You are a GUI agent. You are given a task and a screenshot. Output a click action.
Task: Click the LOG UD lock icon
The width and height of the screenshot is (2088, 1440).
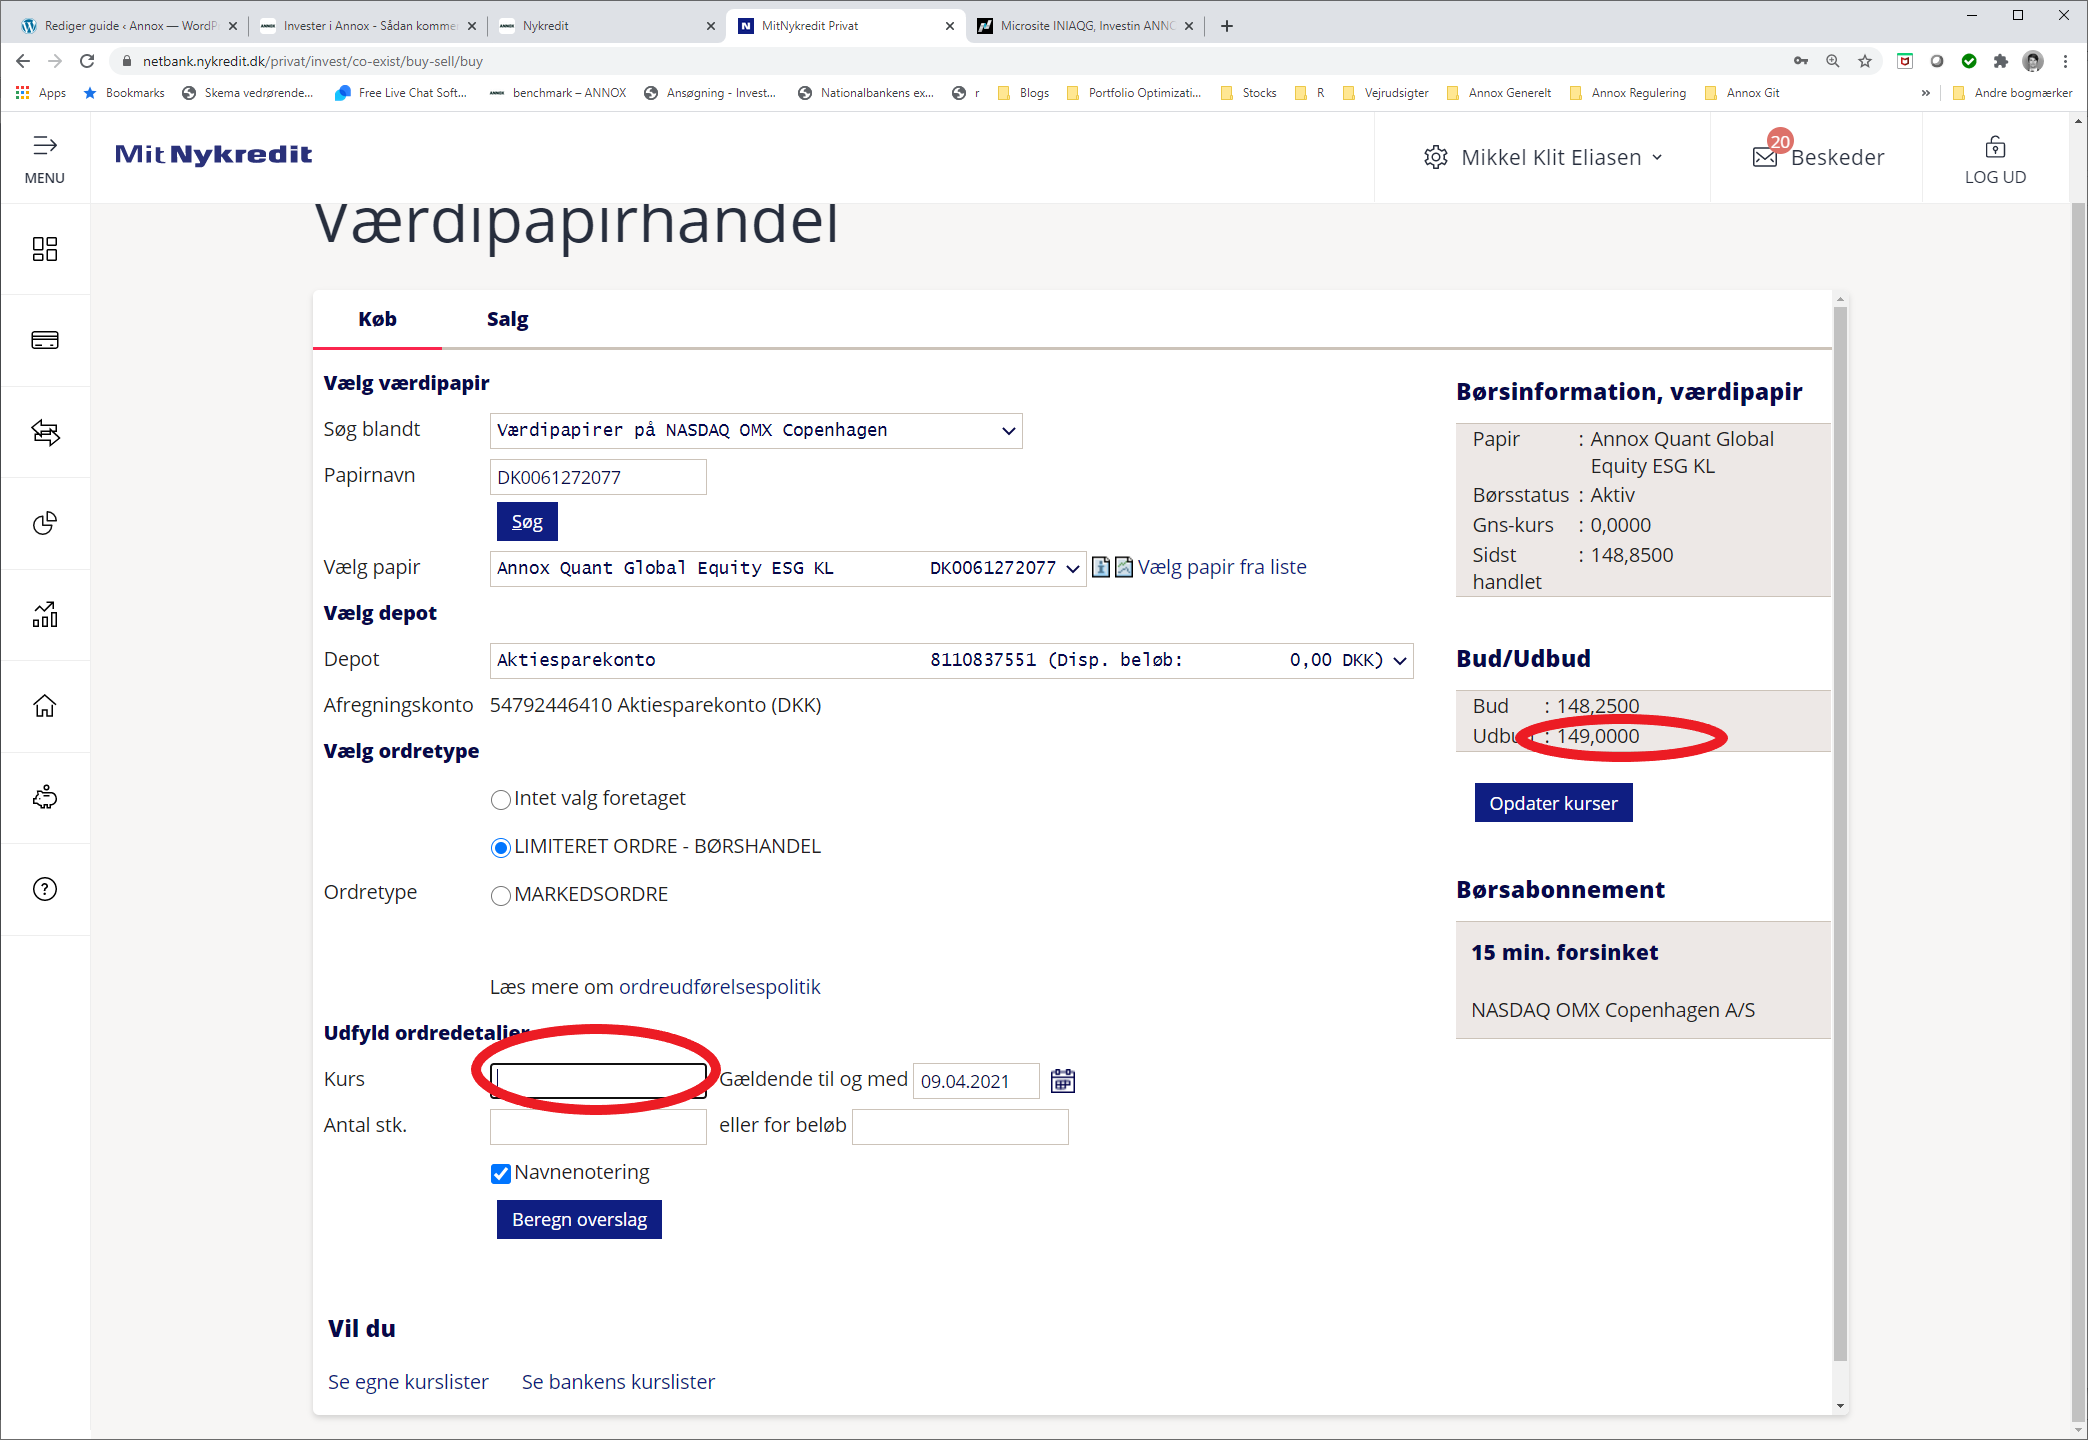pyautogui.click(x=1995, y=148)
